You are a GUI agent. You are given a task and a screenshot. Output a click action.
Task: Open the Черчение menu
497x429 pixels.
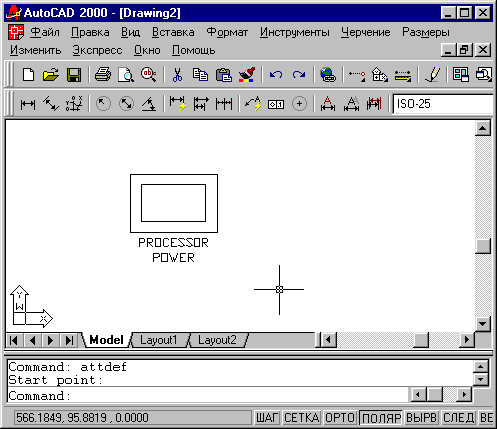(x=366, y=32)
